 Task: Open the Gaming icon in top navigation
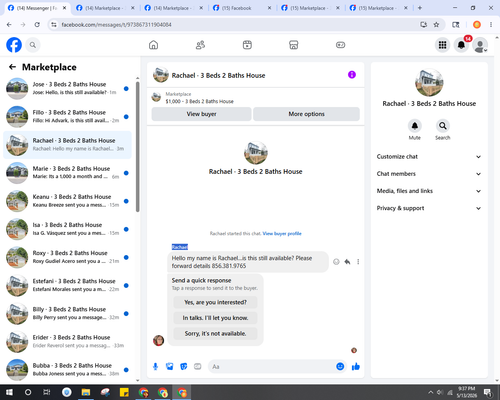click(x=340, y=45)
